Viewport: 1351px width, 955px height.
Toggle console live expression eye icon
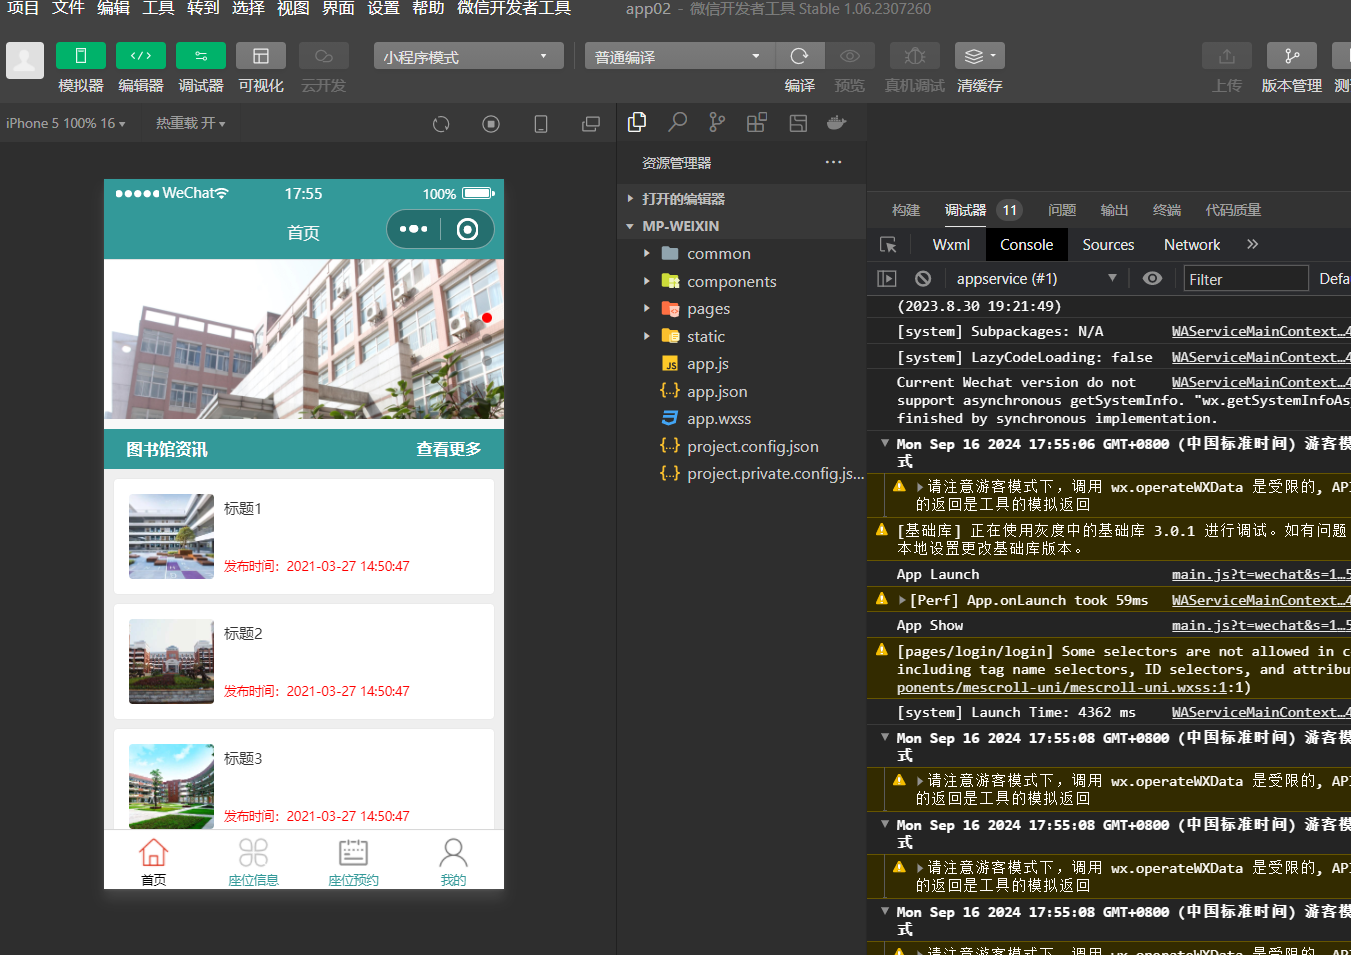[1152, 279]
